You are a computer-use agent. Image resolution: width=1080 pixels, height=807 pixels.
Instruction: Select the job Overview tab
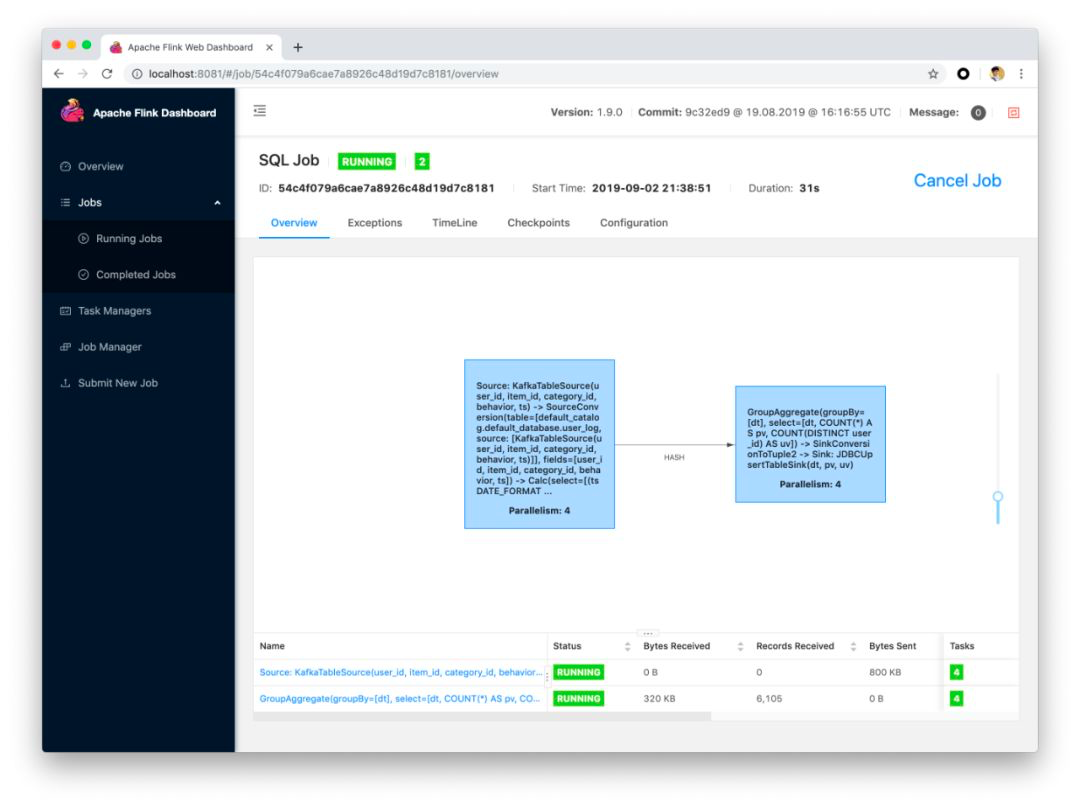(294, 222)
